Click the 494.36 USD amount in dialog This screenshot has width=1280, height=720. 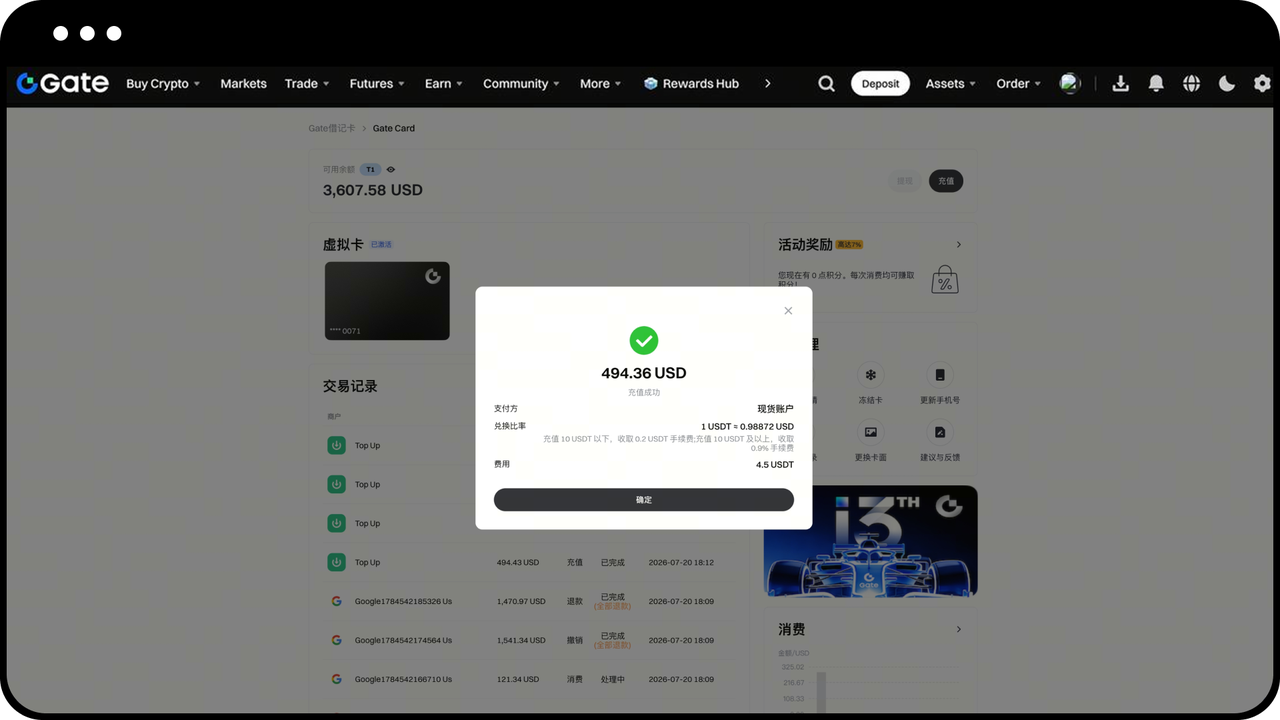pos(644,373)
